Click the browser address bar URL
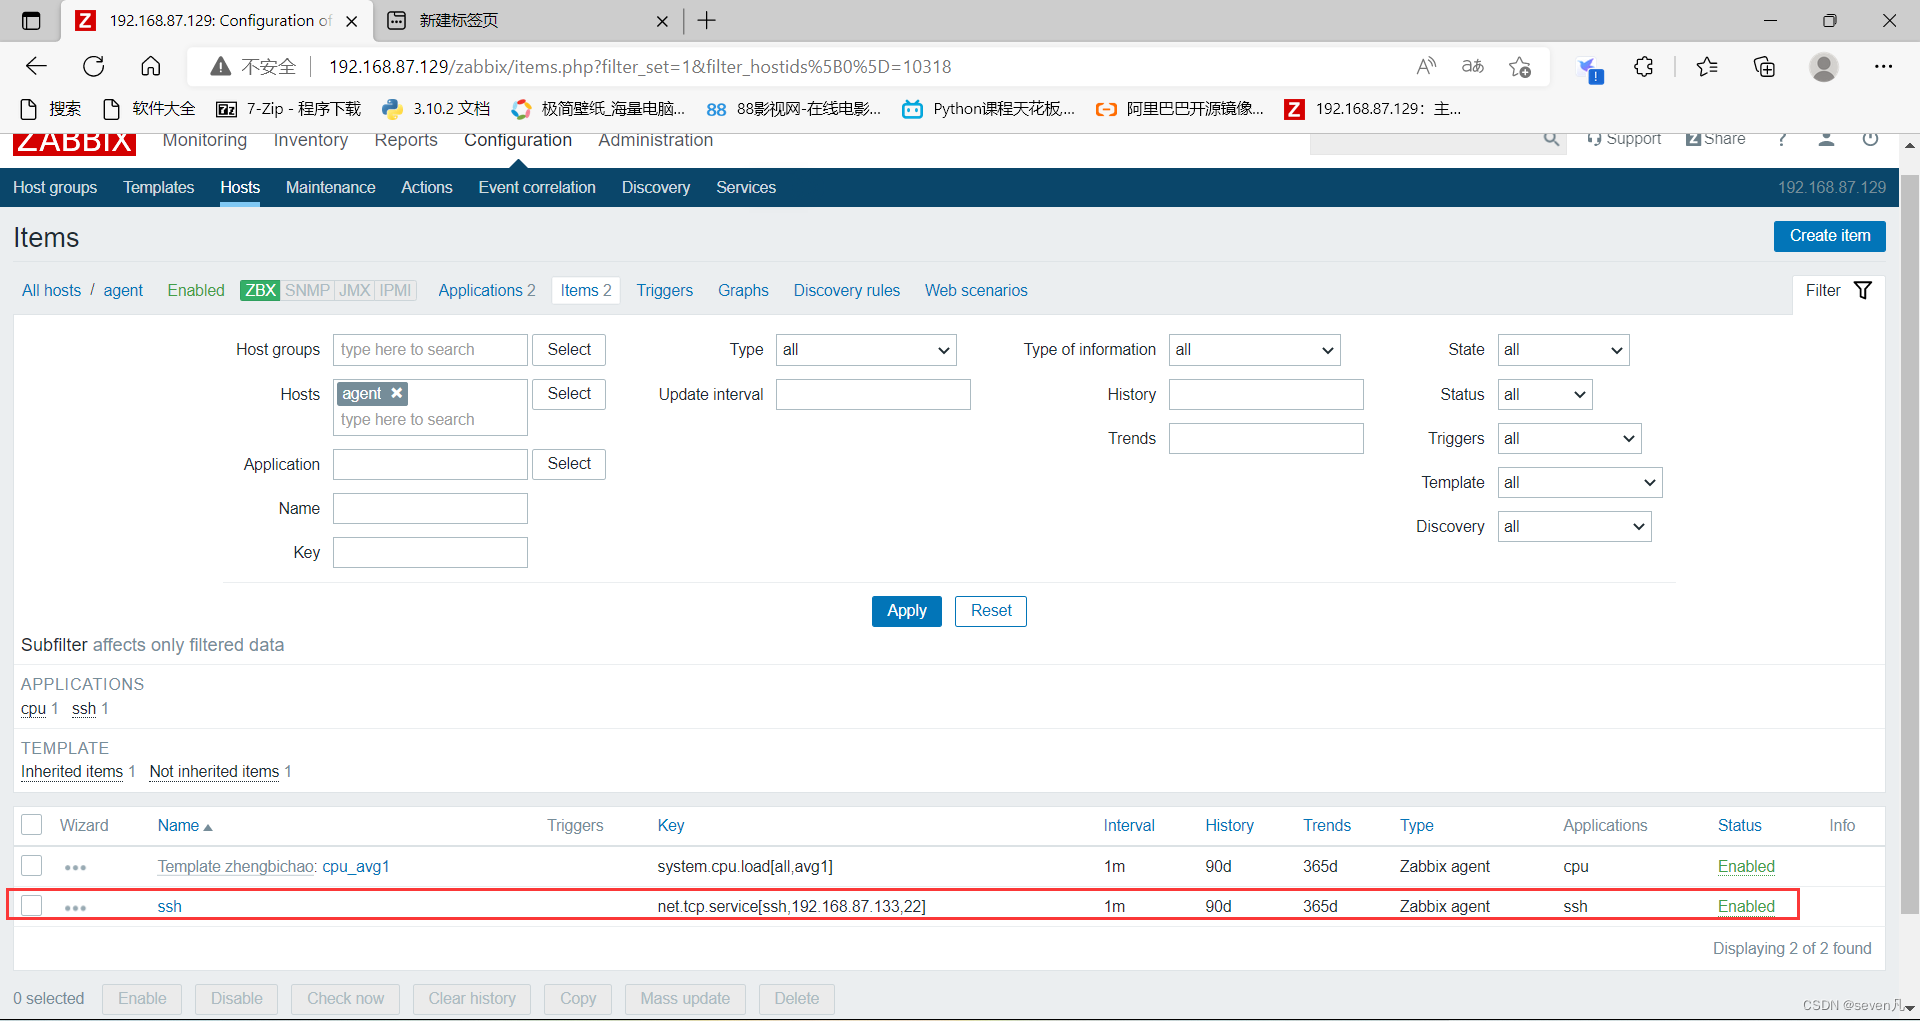 click(640, 67)
